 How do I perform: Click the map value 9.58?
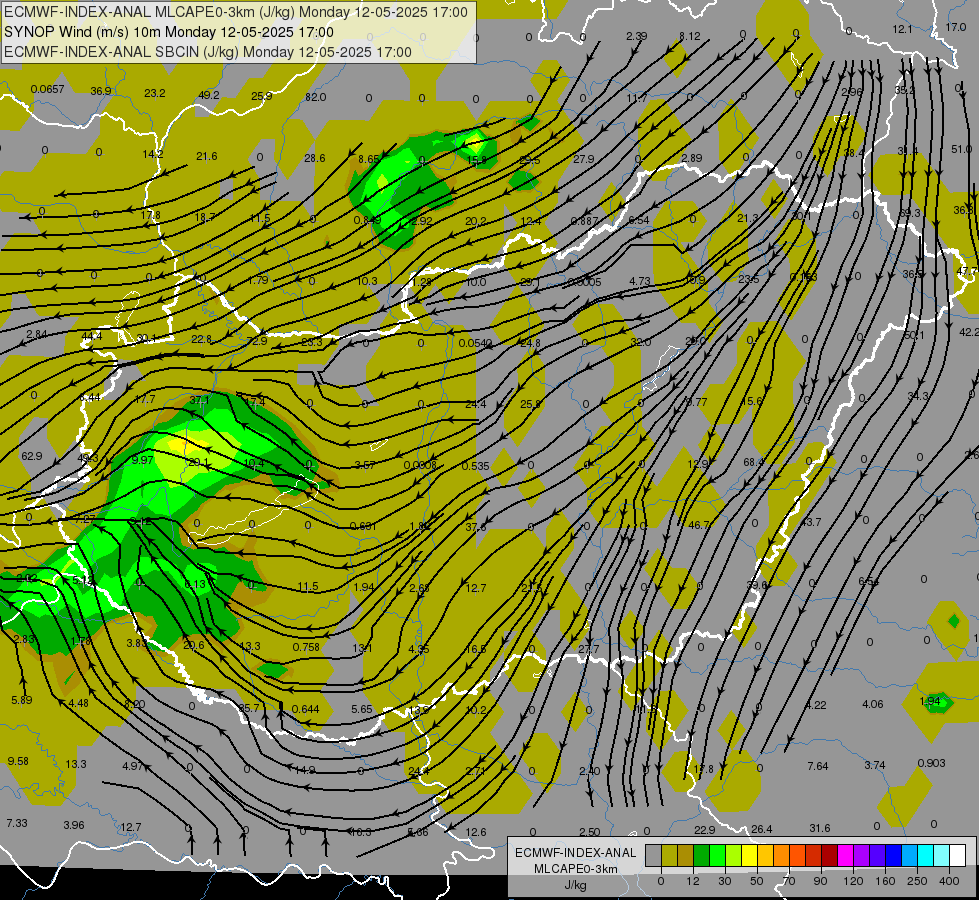click(x=18, y=761)
